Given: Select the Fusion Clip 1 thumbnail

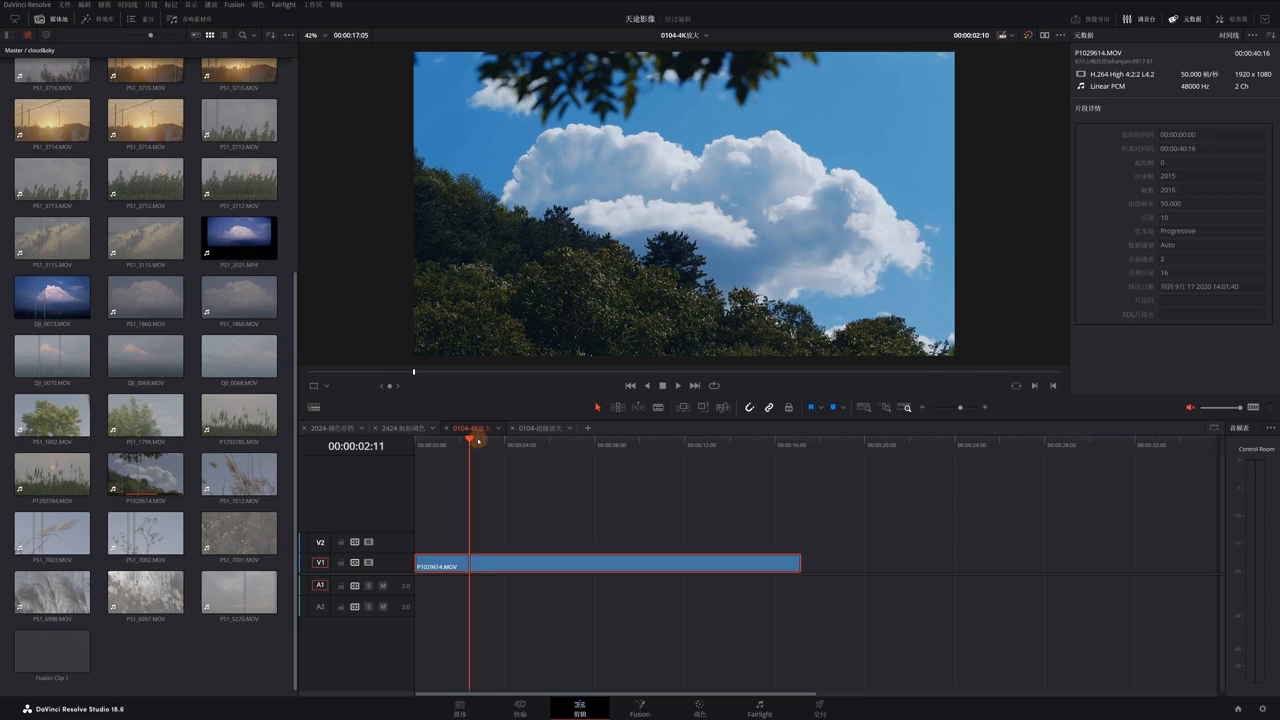Looking at the screenshot, I should click(x=52, y=651).
